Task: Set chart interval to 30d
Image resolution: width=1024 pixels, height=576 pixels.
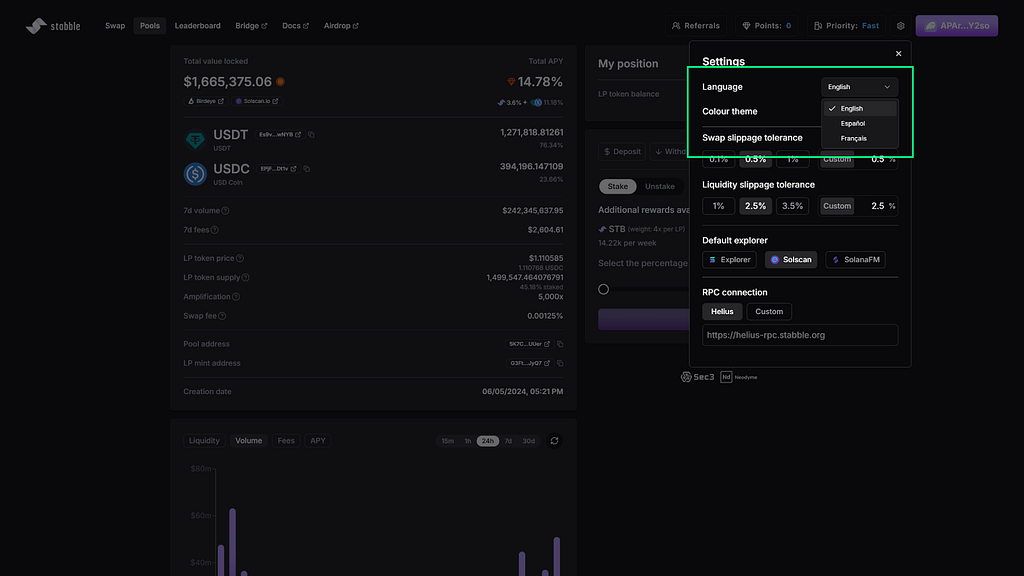Action: pos(528,441)
